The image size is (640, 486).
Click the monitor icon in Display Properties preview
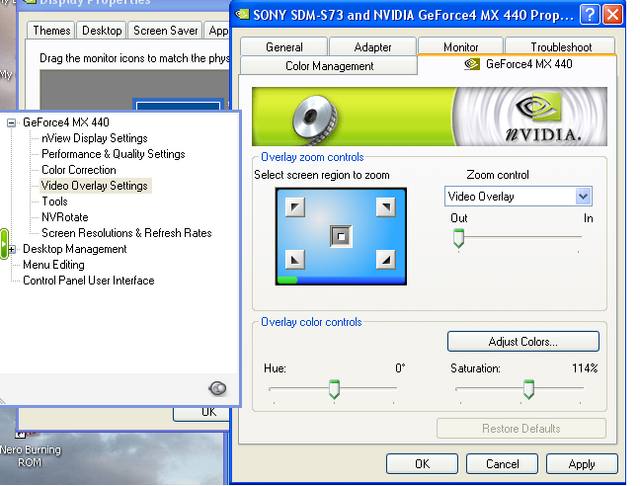click(178, 104)
